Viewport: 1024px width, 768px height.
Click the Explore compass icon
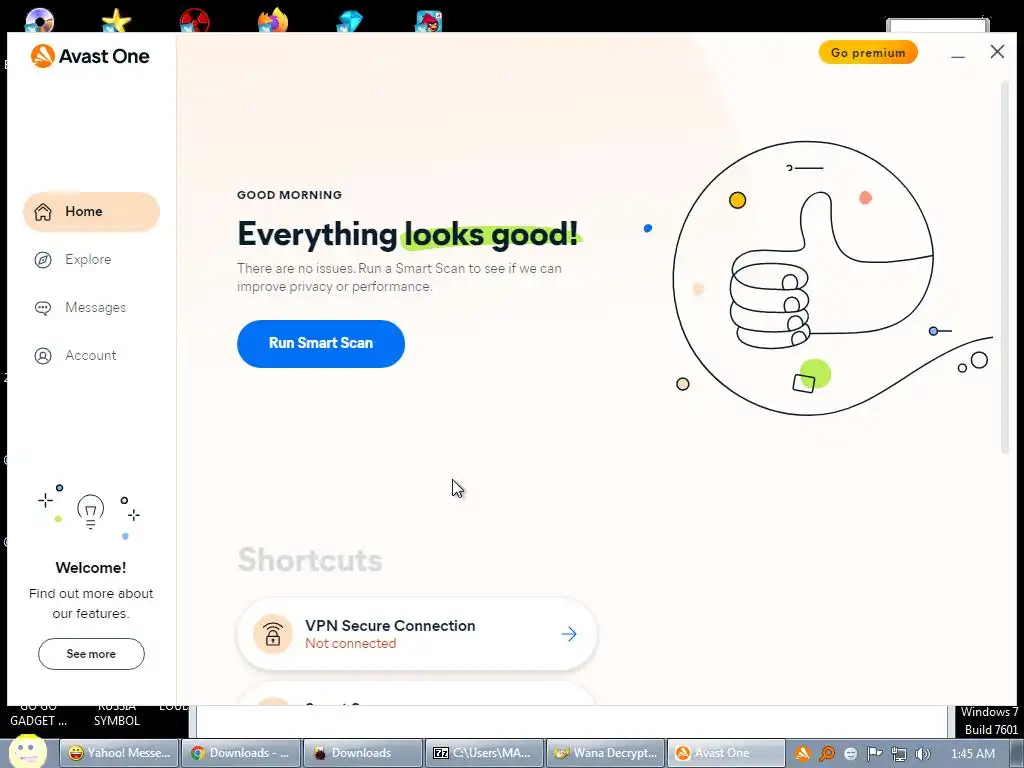(x=43, y=259)
